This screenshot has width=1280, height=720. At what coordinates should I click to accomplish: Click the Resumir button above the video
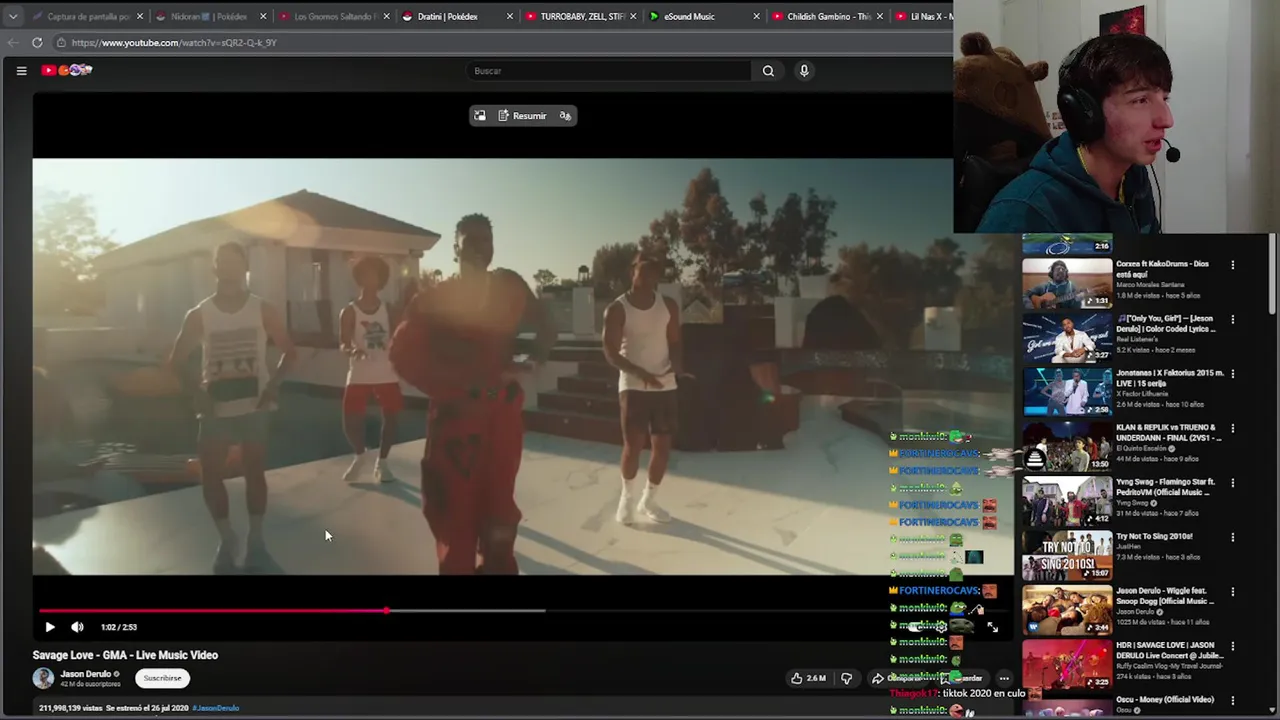click(522, 116)
